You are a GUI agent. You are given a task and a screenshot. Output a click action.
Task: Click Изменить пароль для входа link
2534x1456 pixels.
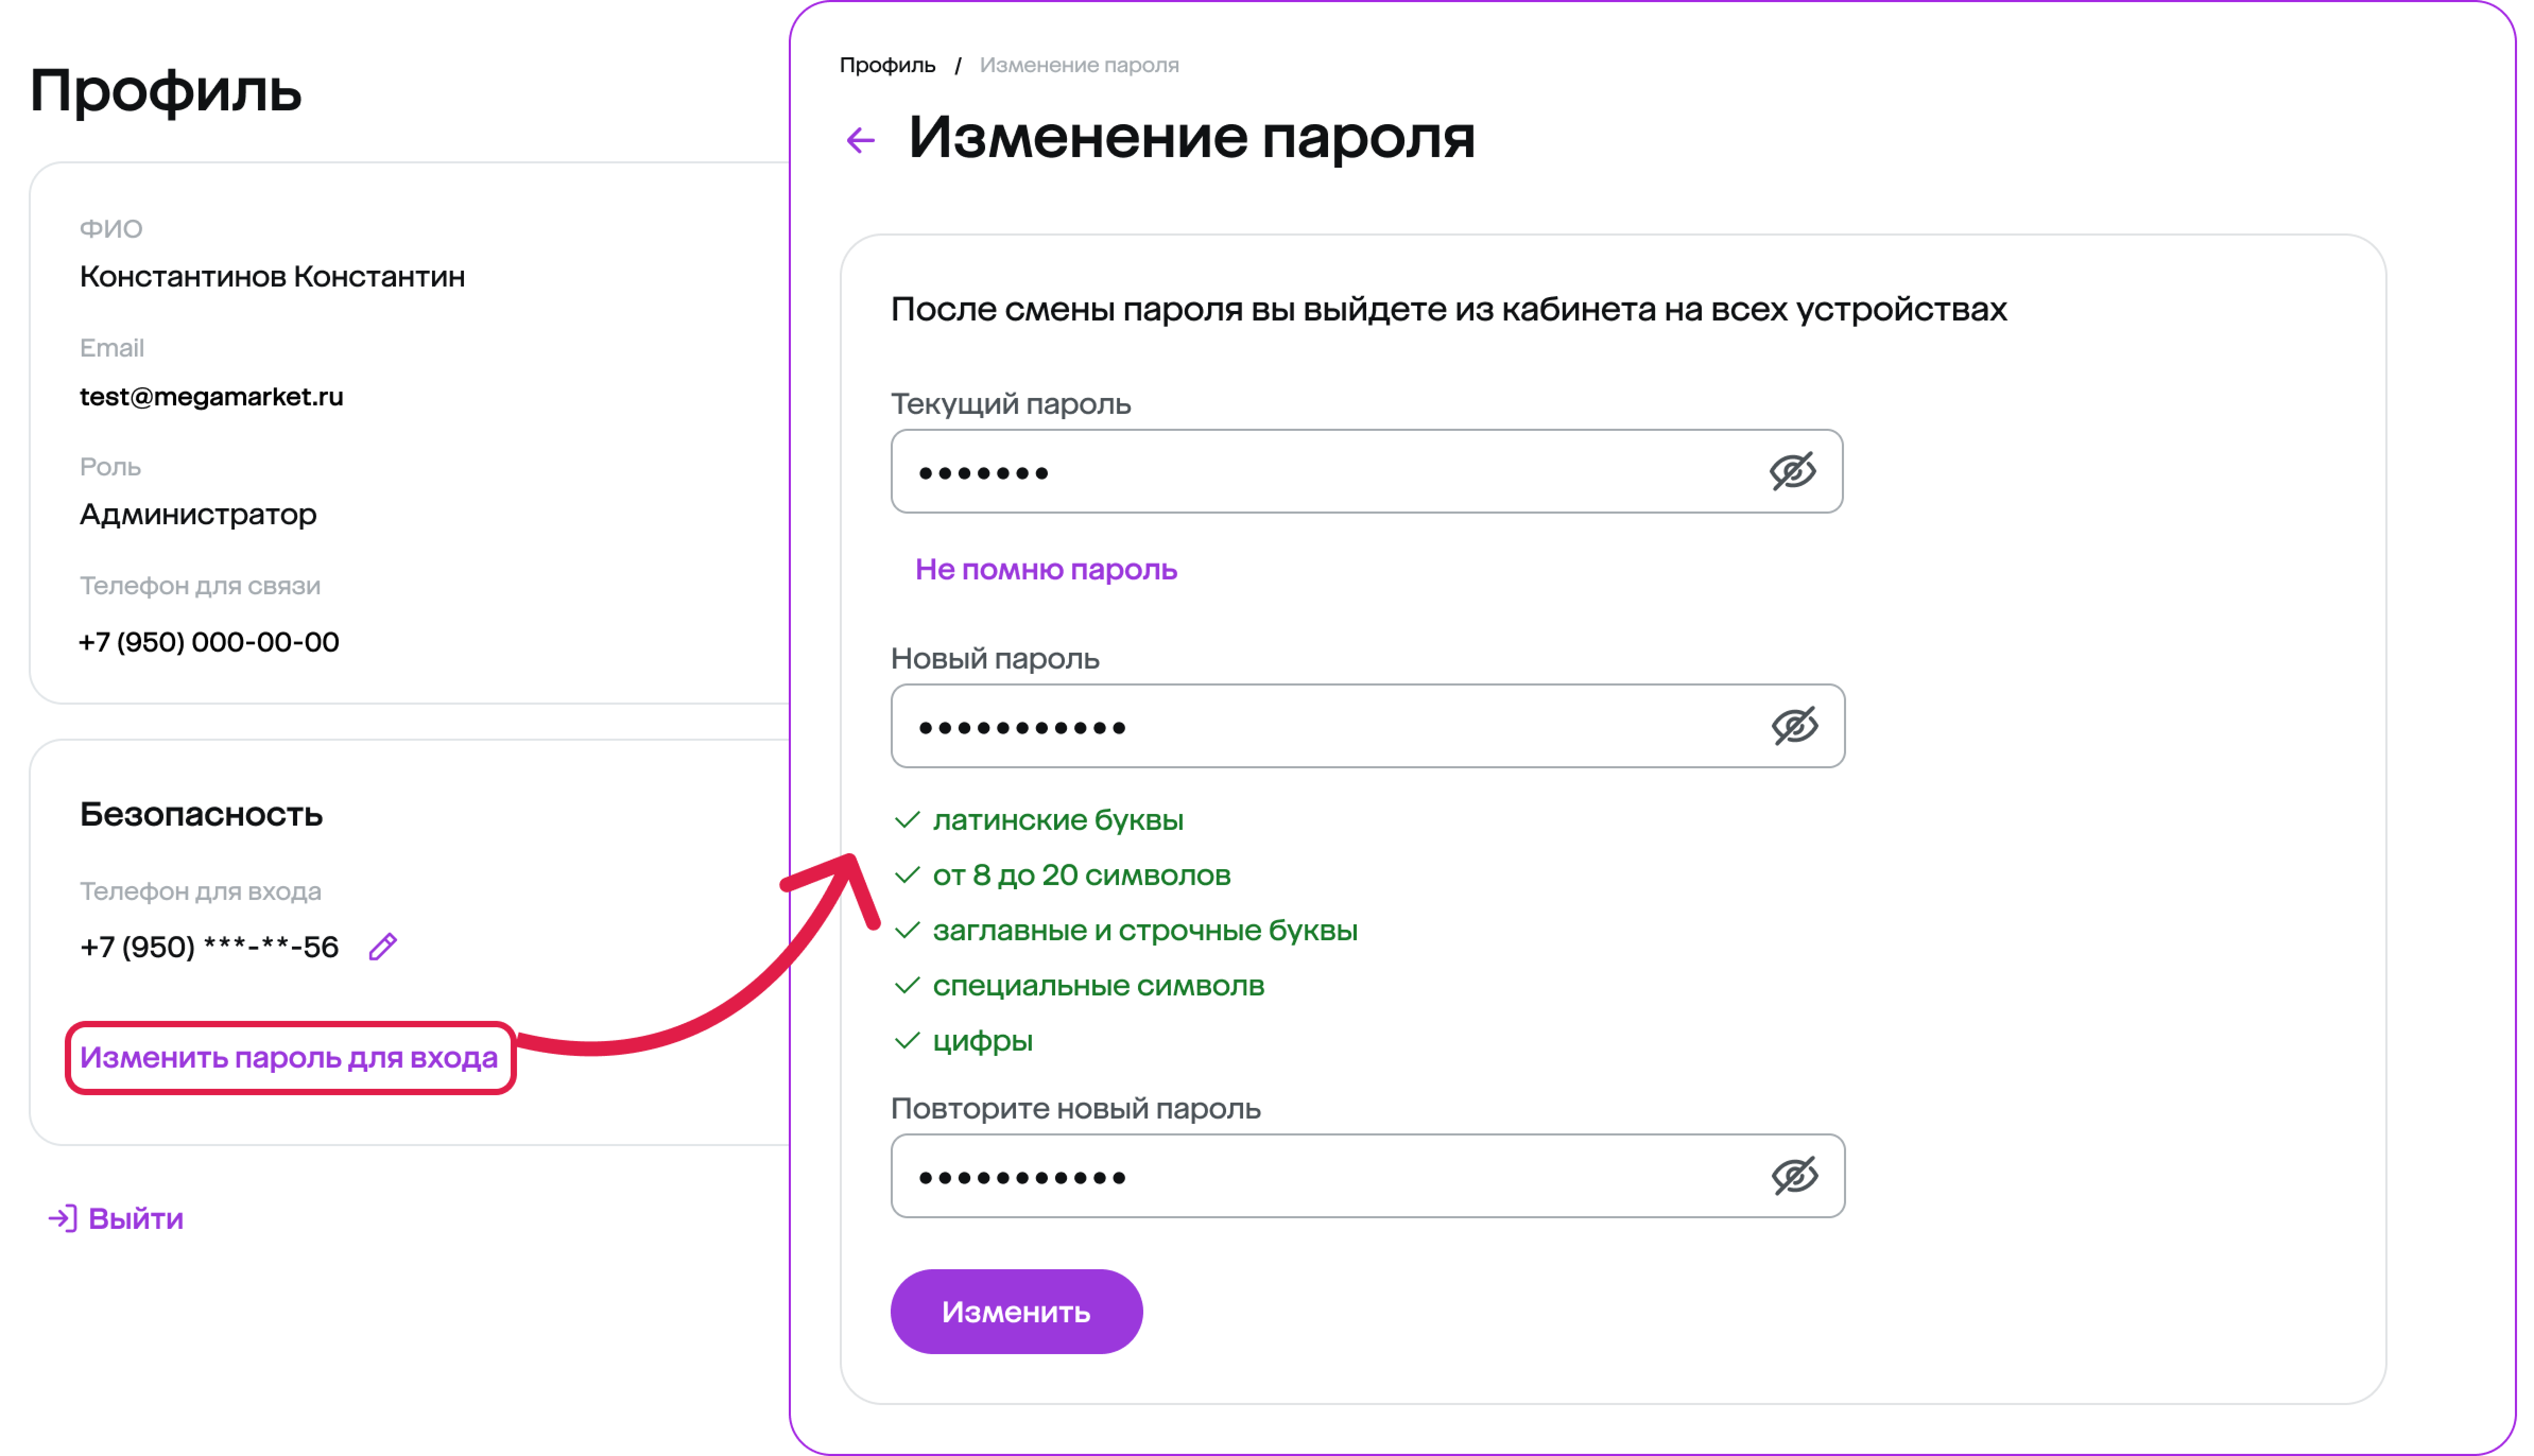point(289,1057)
